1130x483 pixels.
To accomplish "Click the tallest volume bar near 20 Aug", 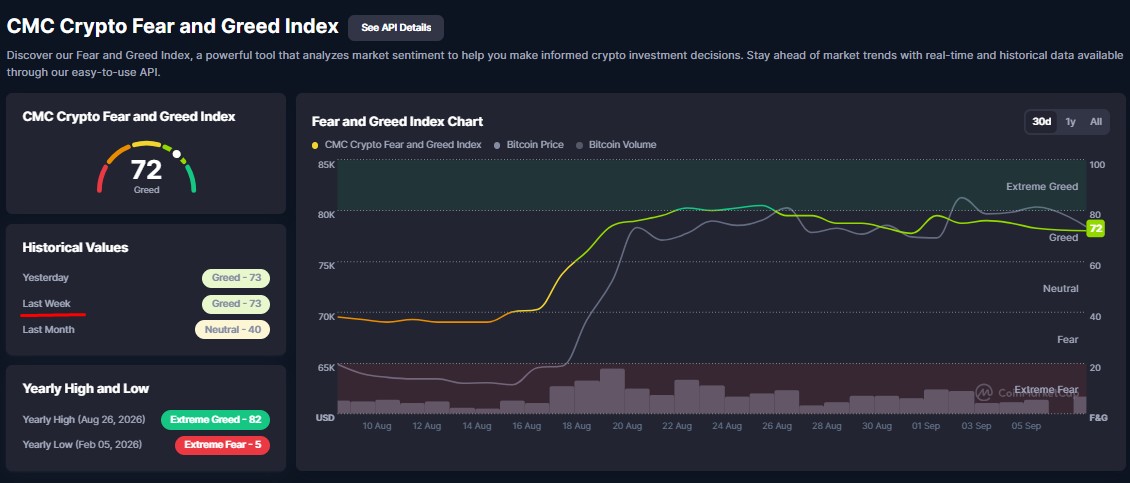I will pyautogui.click(x=612, y=391).
